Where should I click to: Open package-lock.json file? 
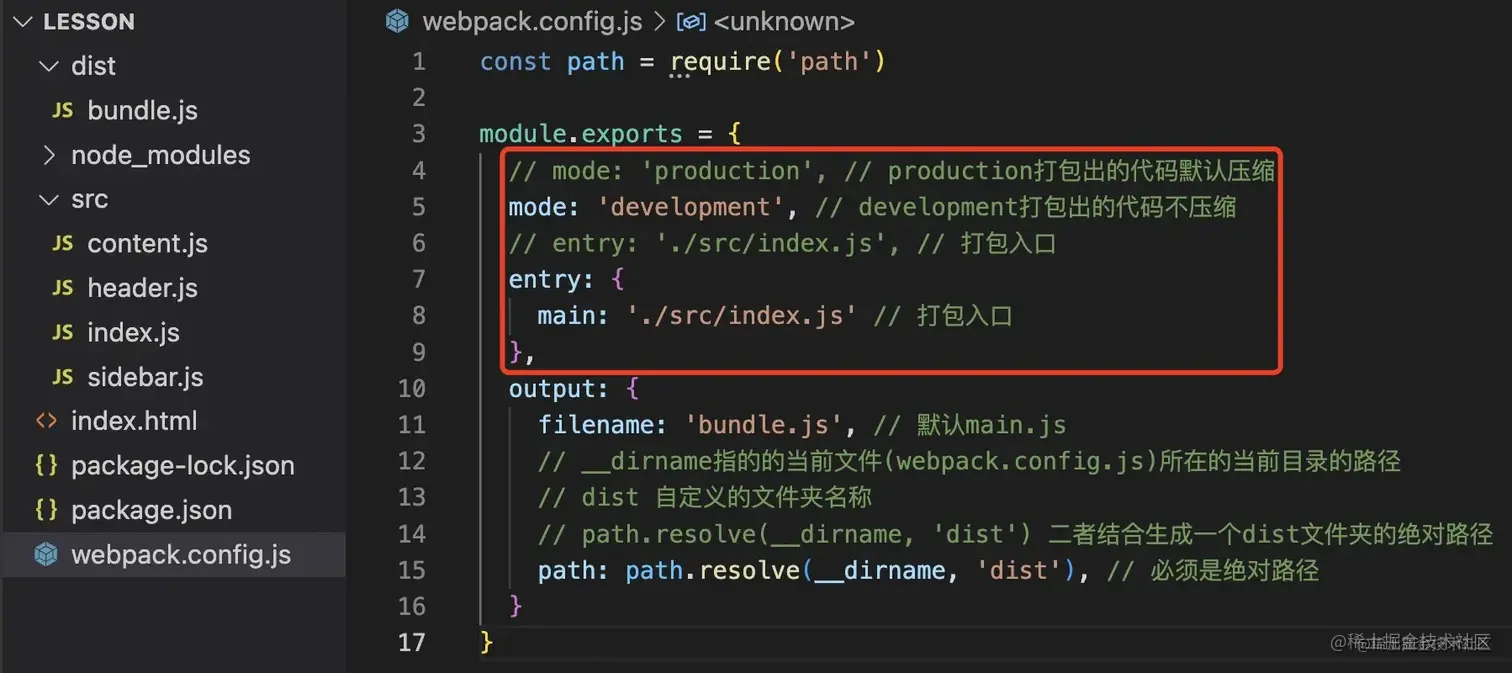pos(183,466)
